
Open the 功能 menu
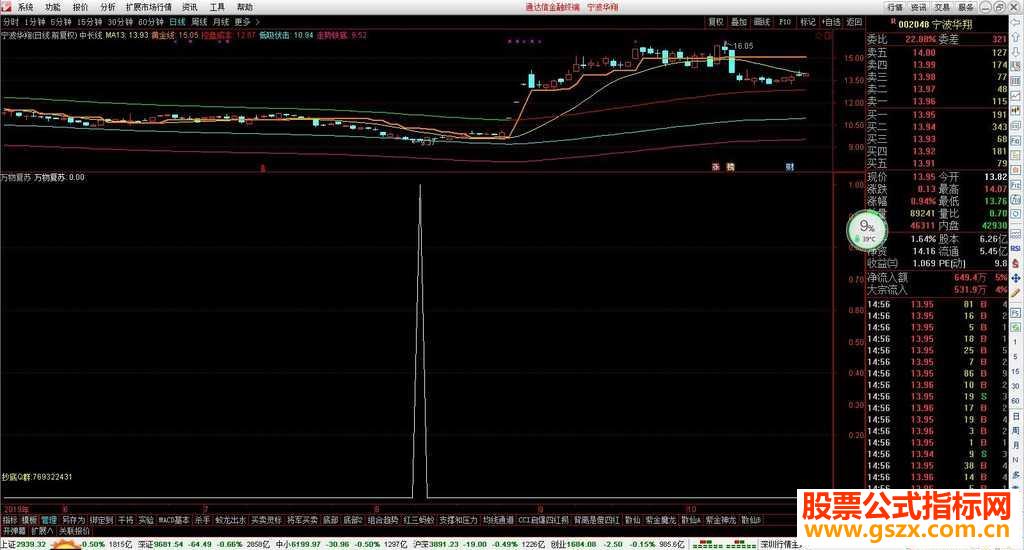tap(52, 7)
